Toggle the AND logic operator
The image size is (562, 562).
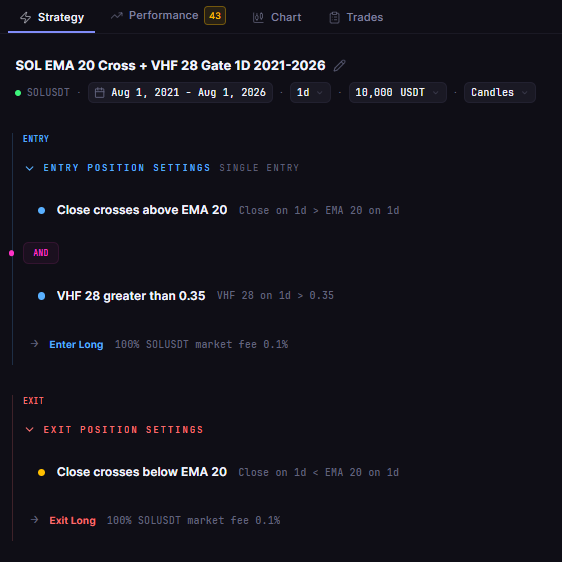(x=41, y=253)
